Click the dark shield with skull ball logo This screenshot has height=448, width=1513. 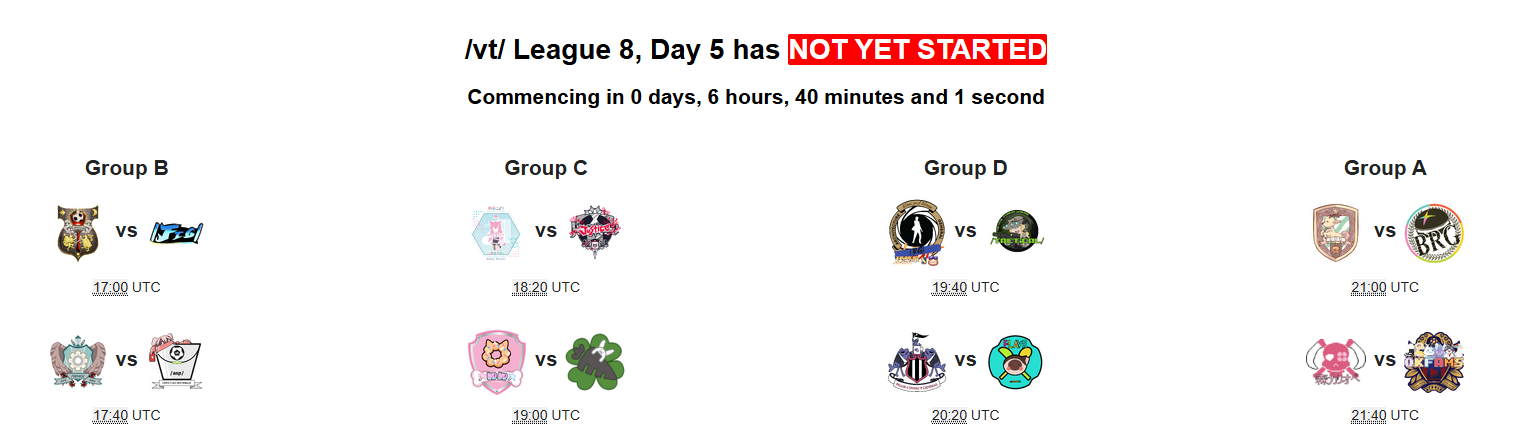78,233
